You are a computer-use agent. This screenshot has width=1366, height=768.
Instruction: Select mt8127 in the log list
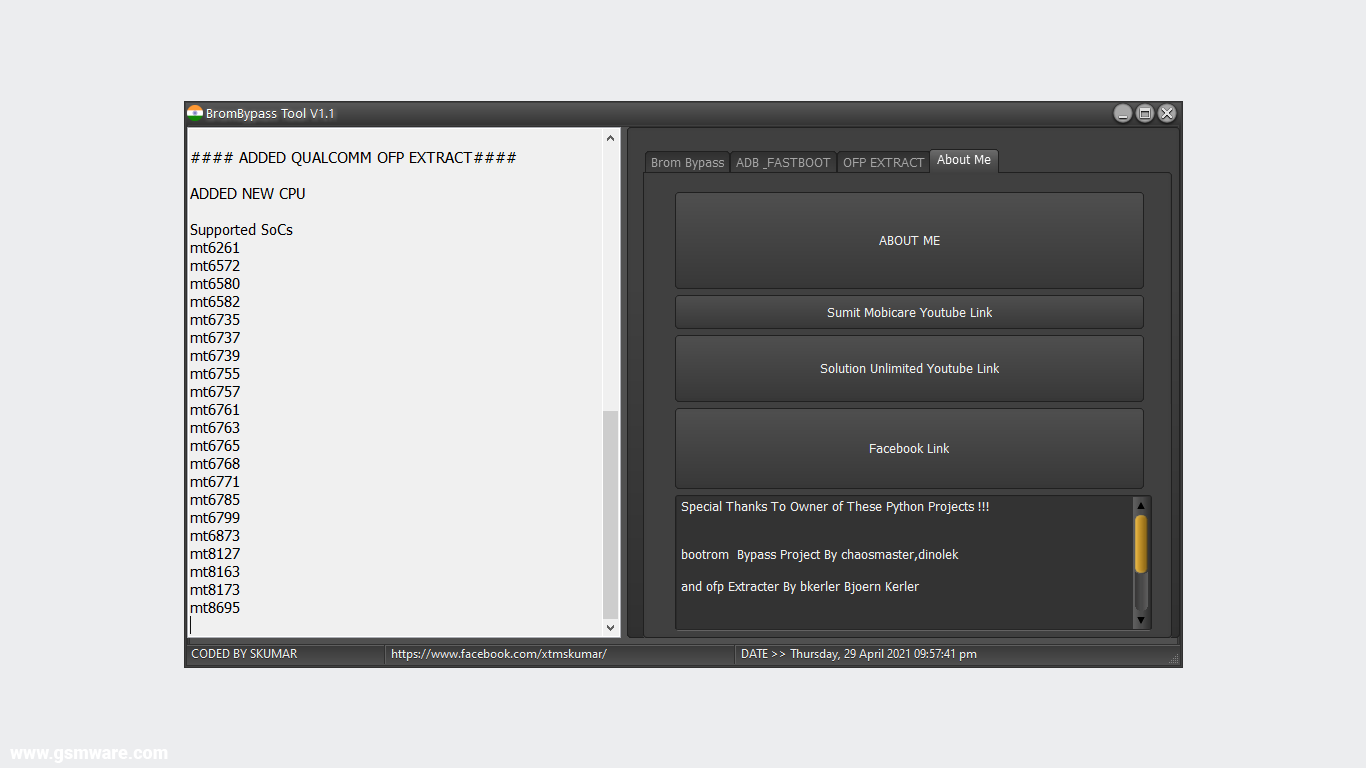tap(215, 554)
